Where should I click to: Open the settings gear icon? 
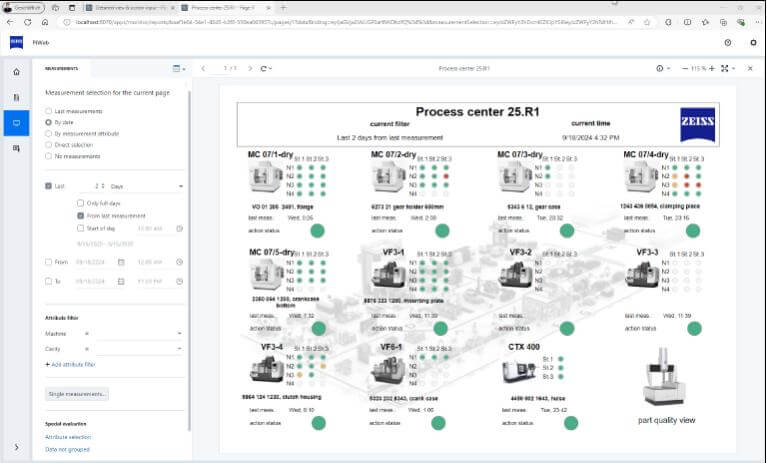(x=752, y=42)
